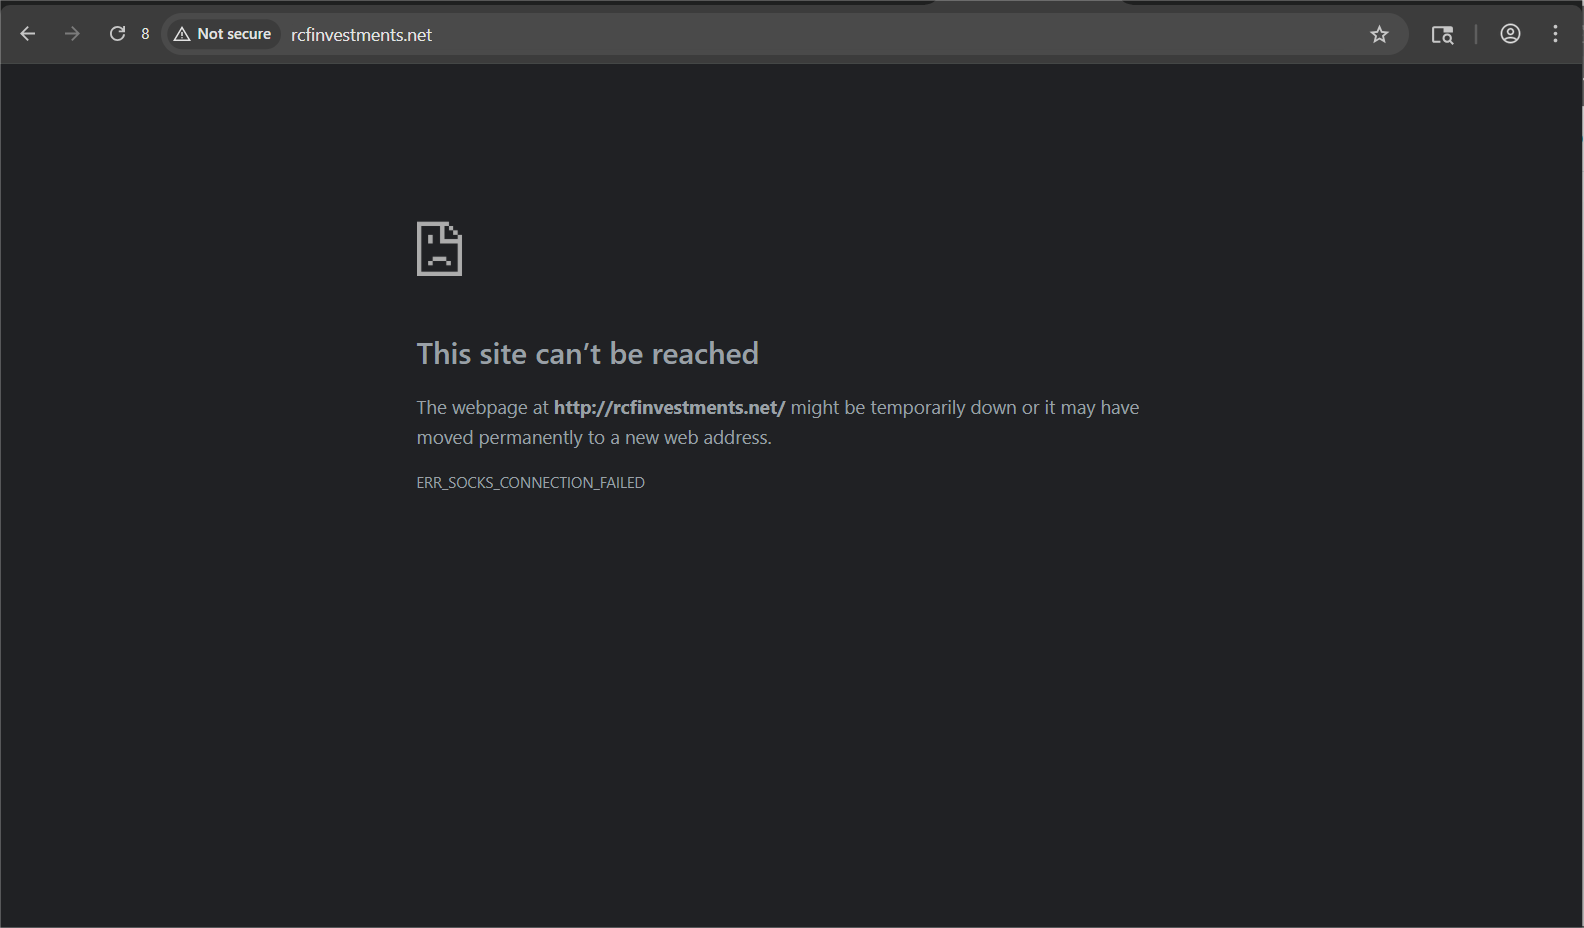Click the number 8 beside reload
This screenshot has height=928, width=1584.
click(x=145, y=34)
